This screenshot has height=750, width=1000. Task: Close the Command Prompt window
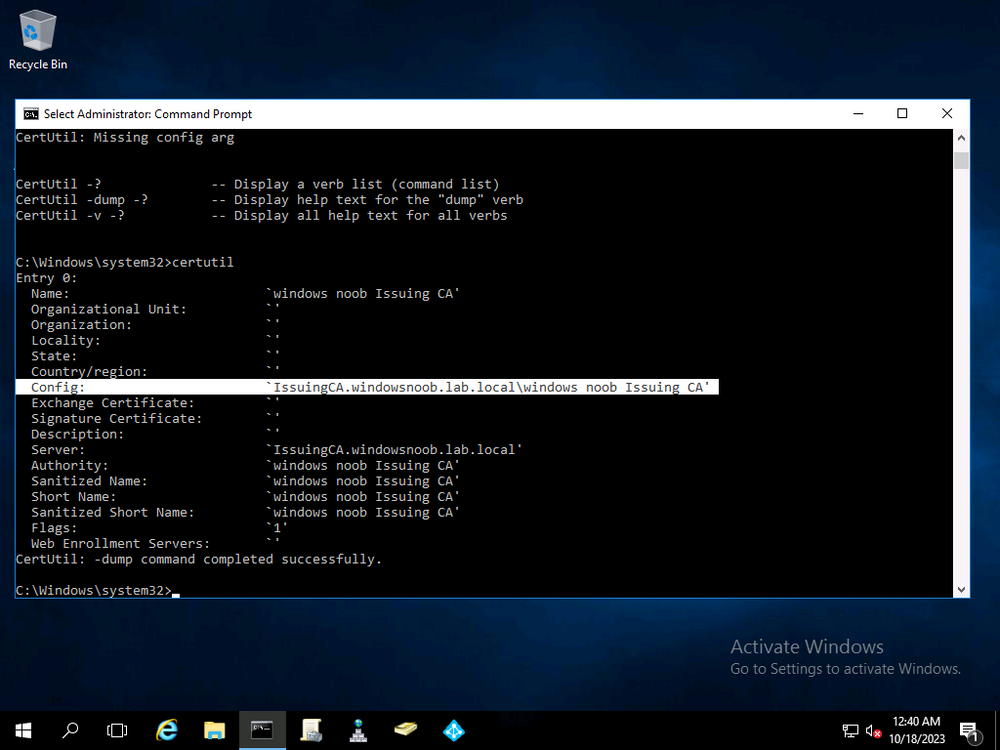tap(947, 114)
